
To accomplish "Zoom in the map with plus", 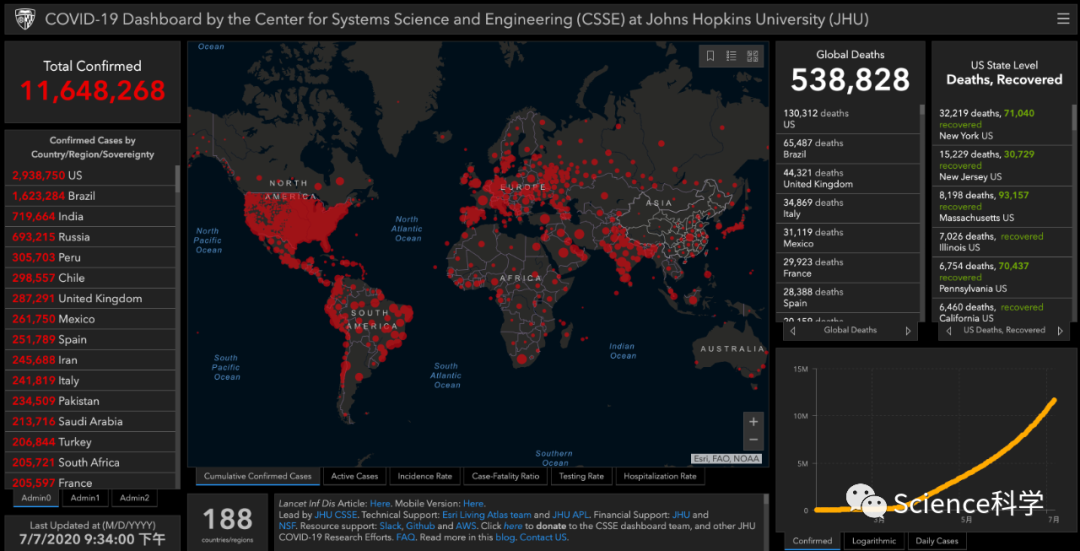I will tap(754, 422).
